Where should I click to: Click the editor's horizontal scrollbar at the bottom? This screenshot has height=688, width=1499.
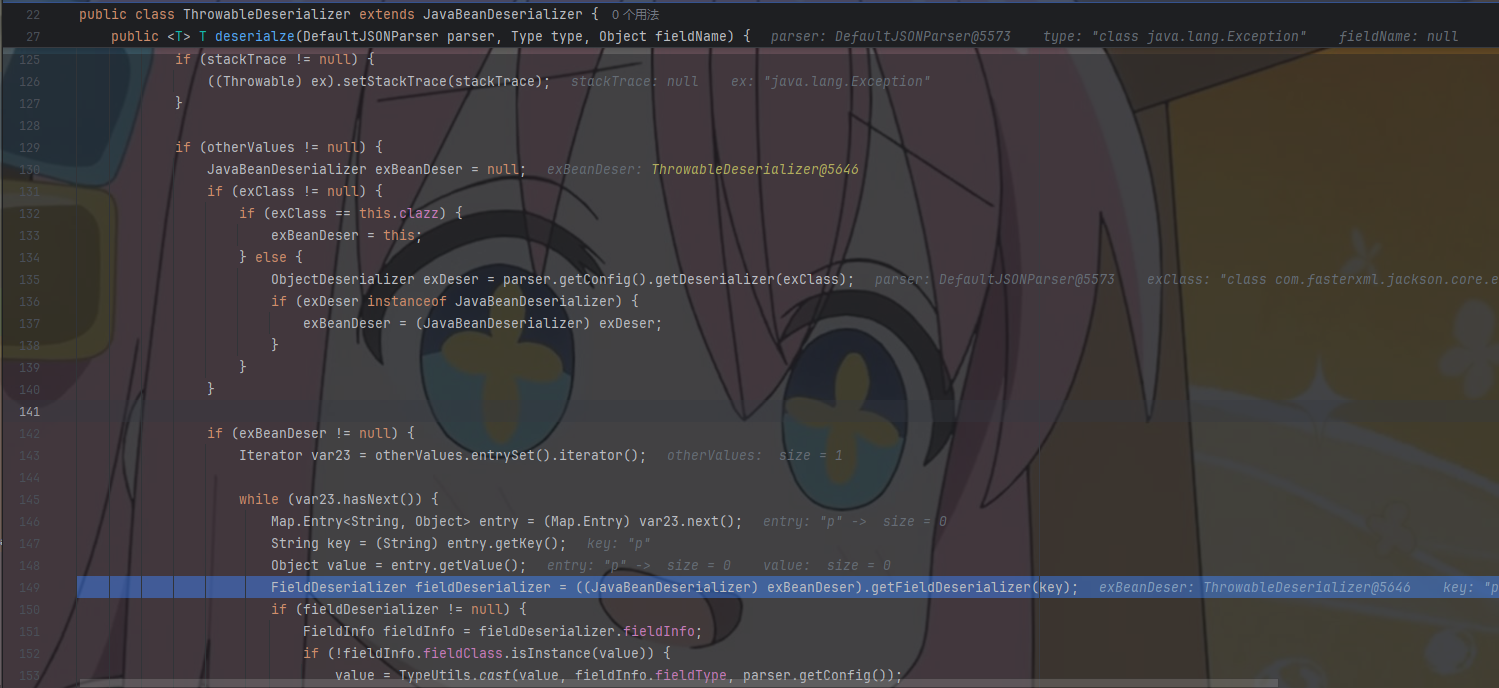(x=677, y=684)
